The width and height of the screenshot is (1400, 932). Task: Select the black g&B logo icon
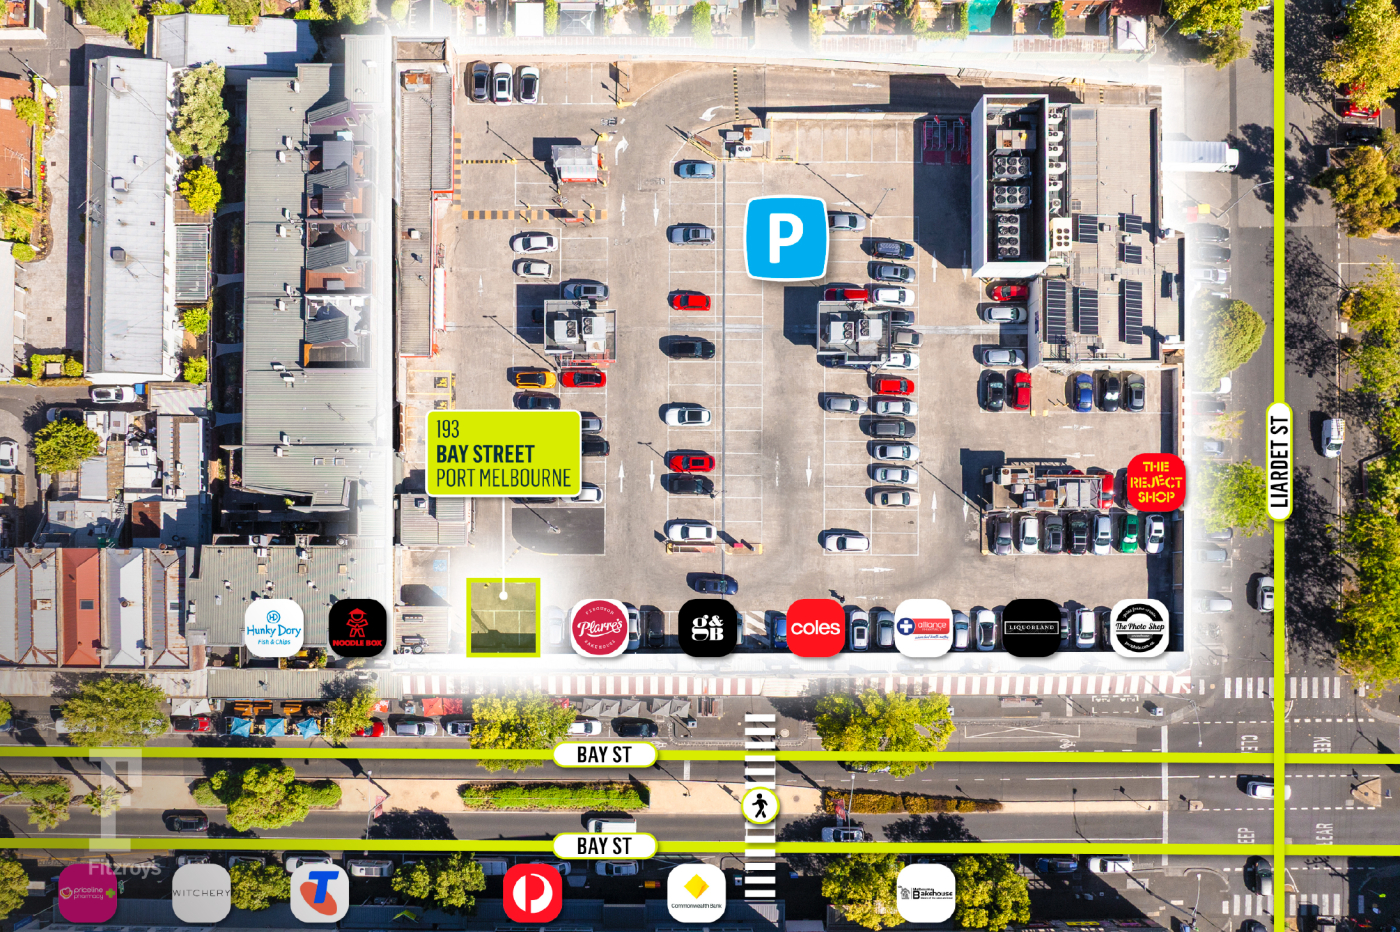(707, 628)
